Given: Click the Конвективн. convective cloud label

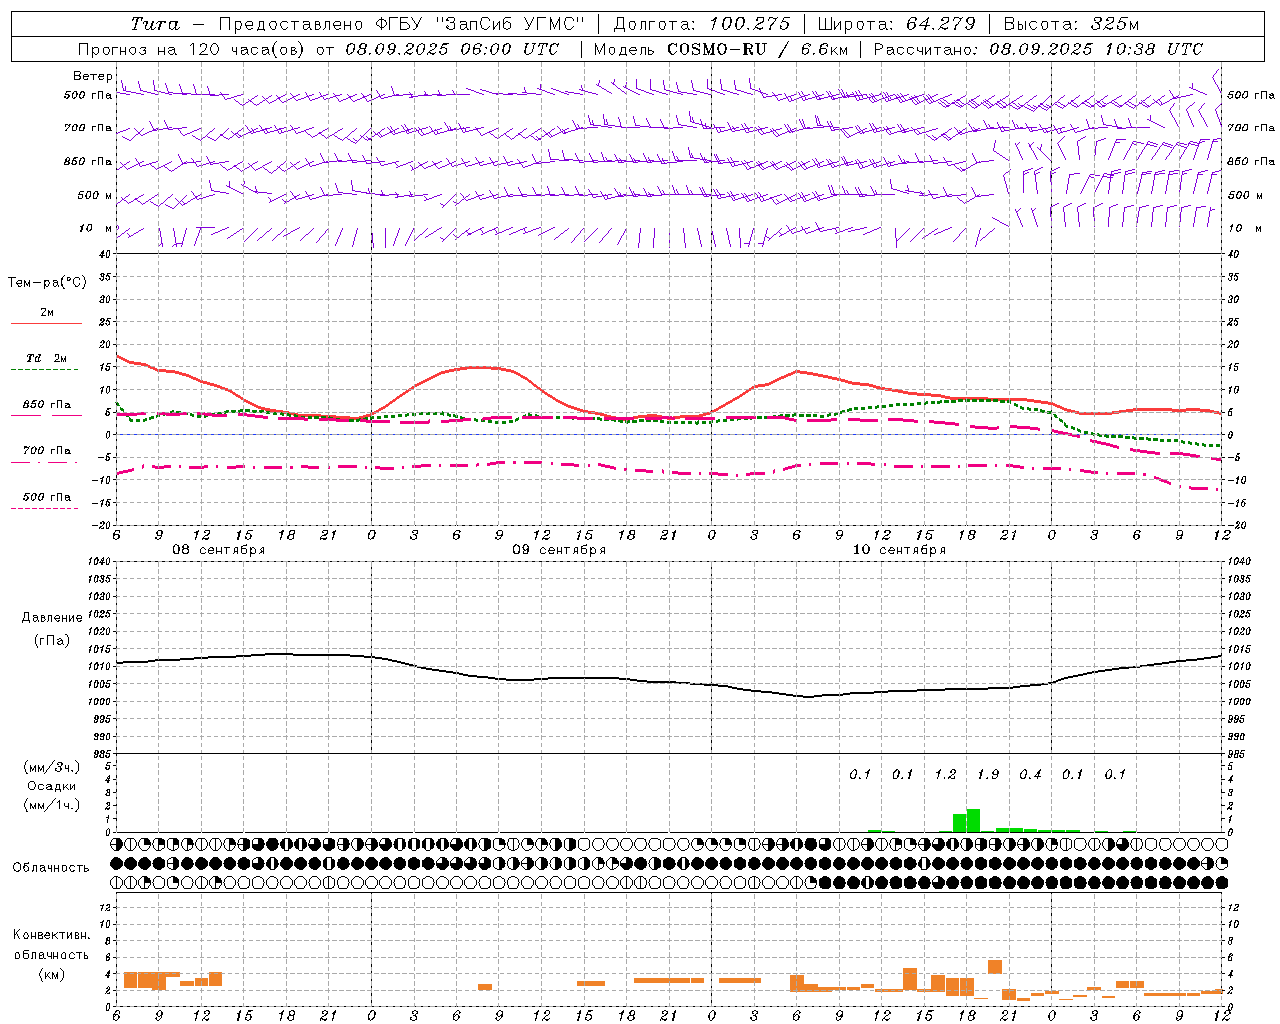Looking at the screenshot, I should tap(52, 935).
